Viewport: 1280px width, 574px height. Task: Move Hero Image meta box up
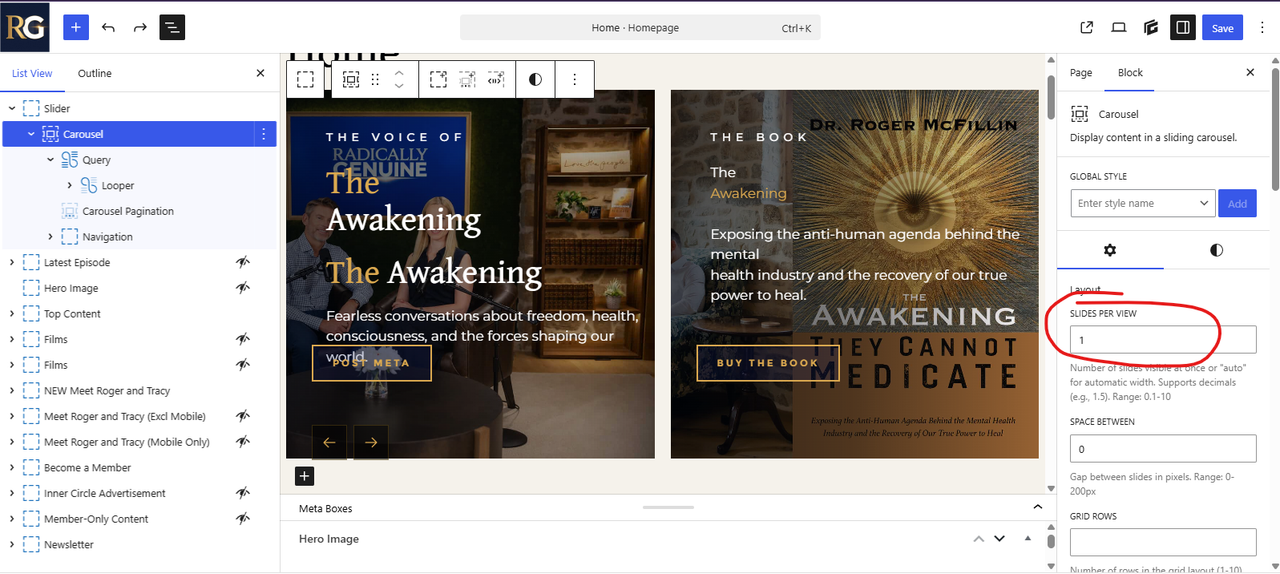click(978, 539)
